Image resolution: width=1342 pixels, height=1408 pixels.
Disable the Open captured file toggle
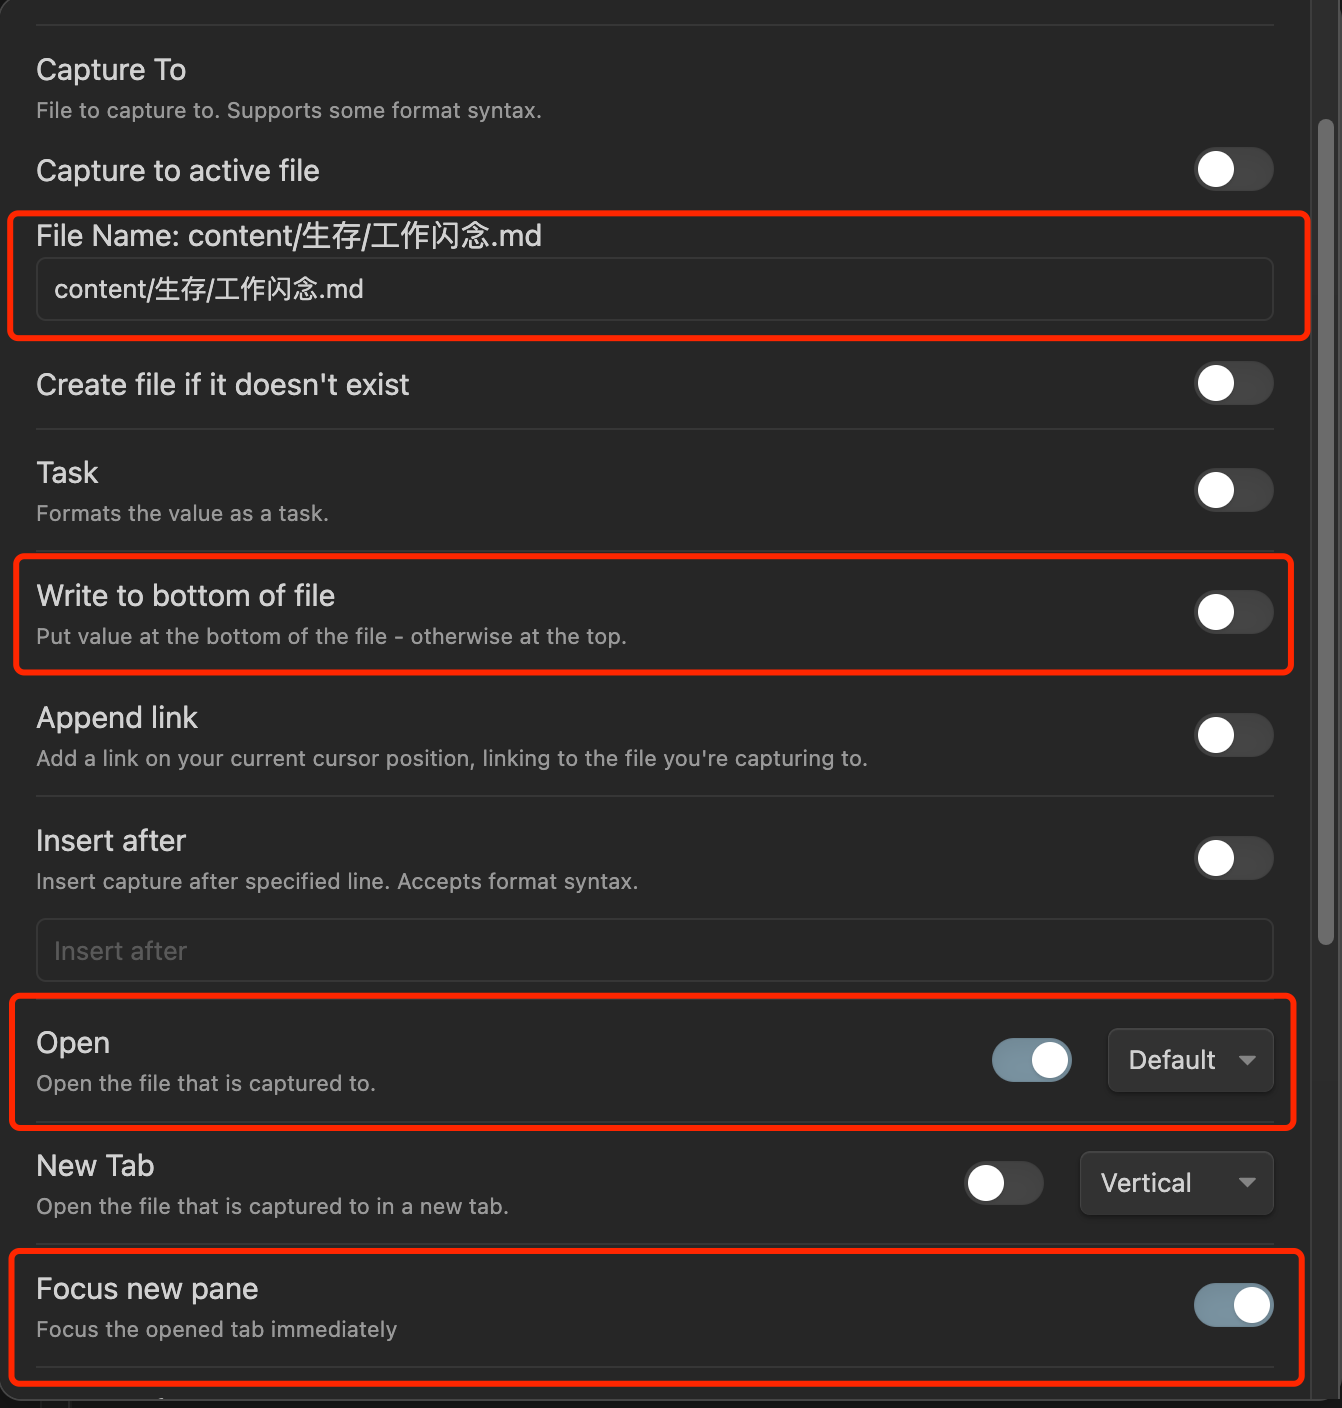pos(1031,1060)
